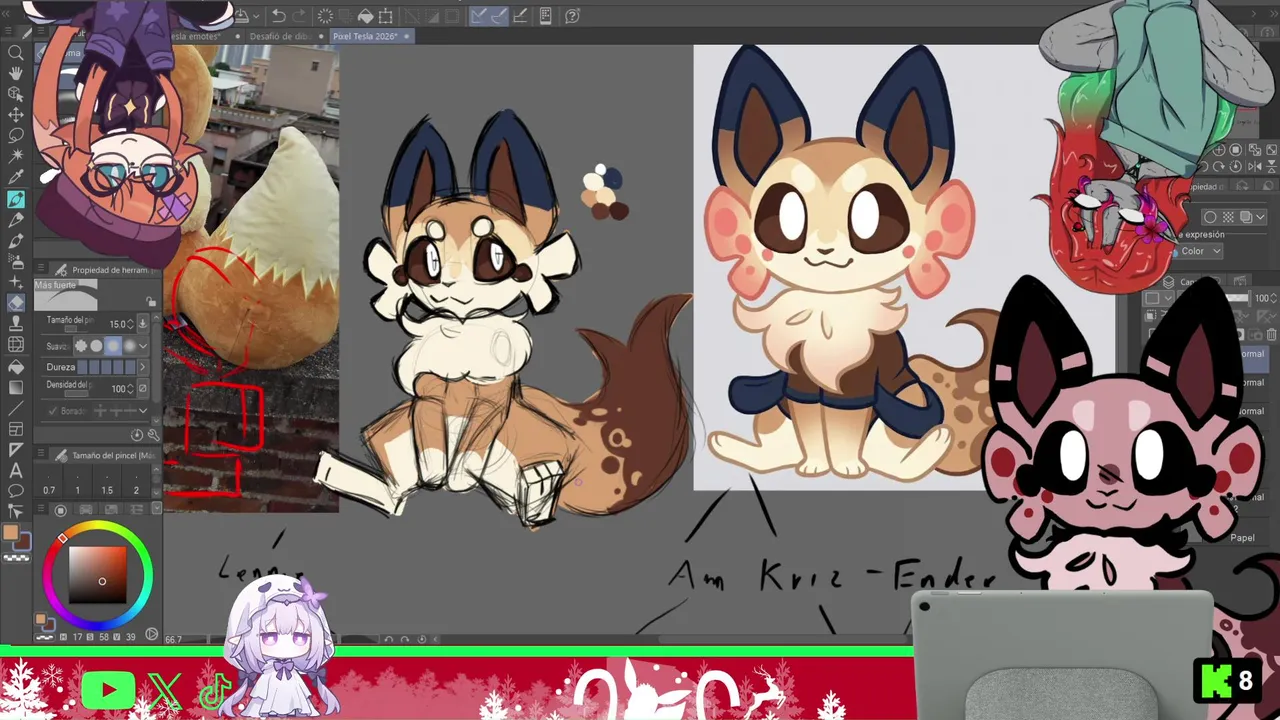
Task: Select the Auto select wand tool
Action: coord(16,156)
